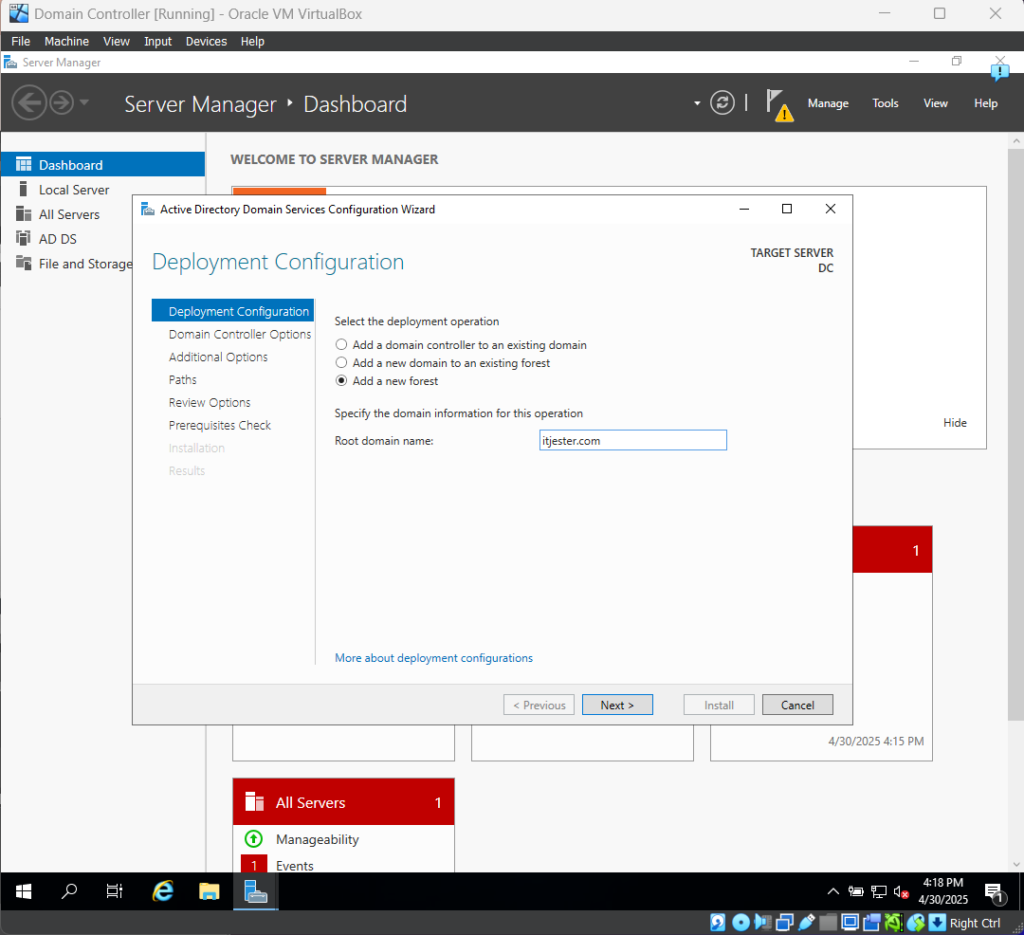Go to Domain Controller Options step
This screenshot has width=1024, height=935.
[x=240, y=334]
